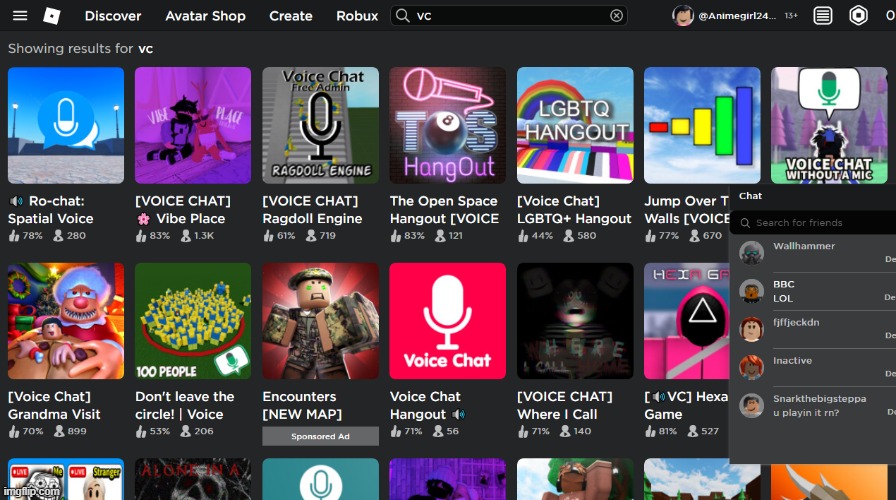Screen dimensions: 896x500
Task: Open Wallhammer's avatar in chat
Action: click(x=751, y=253)
